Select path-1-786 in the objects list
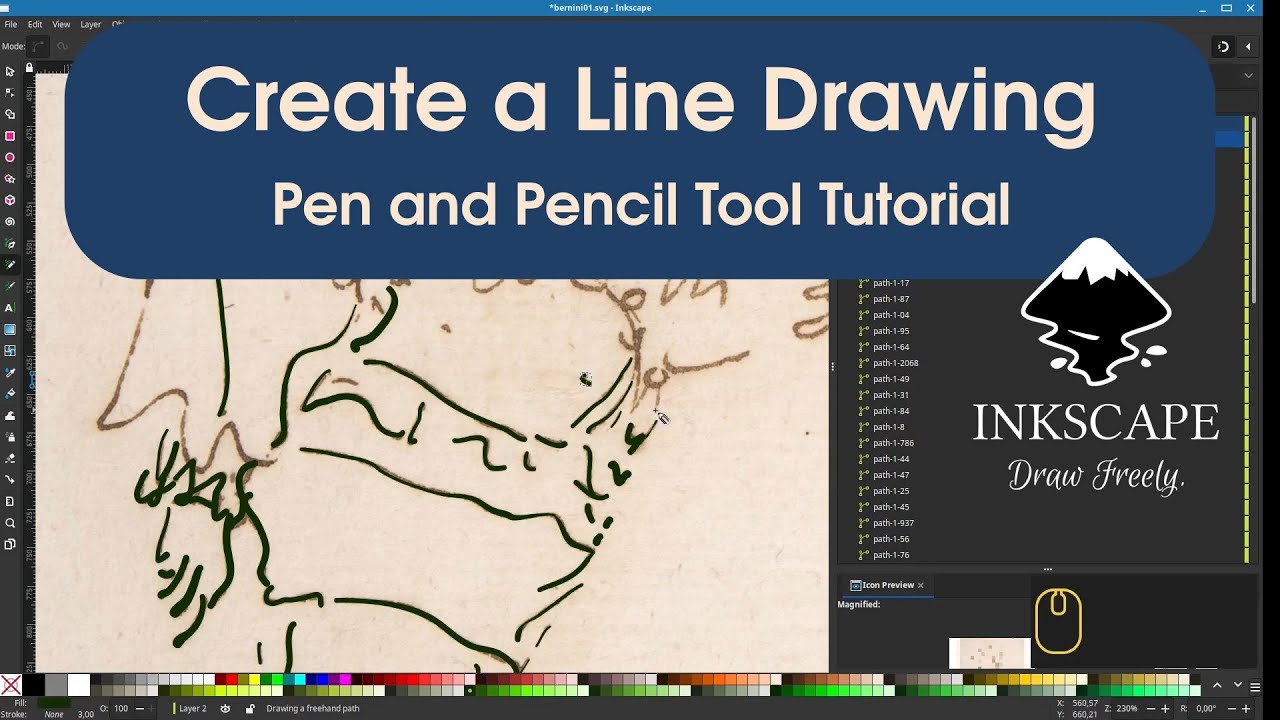 893,443
